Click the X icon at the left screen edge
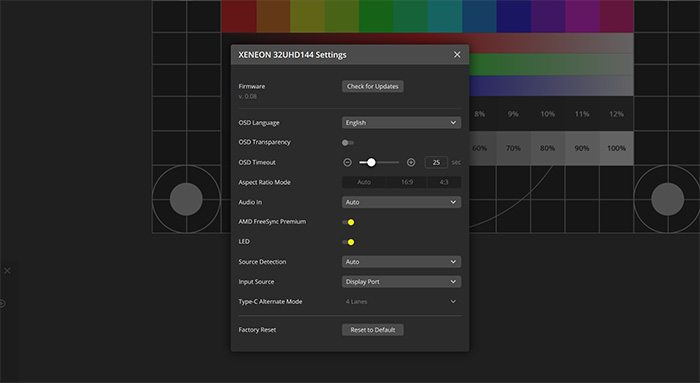The height and width of the screenshot is (383, 700). (x=7, y=271)
